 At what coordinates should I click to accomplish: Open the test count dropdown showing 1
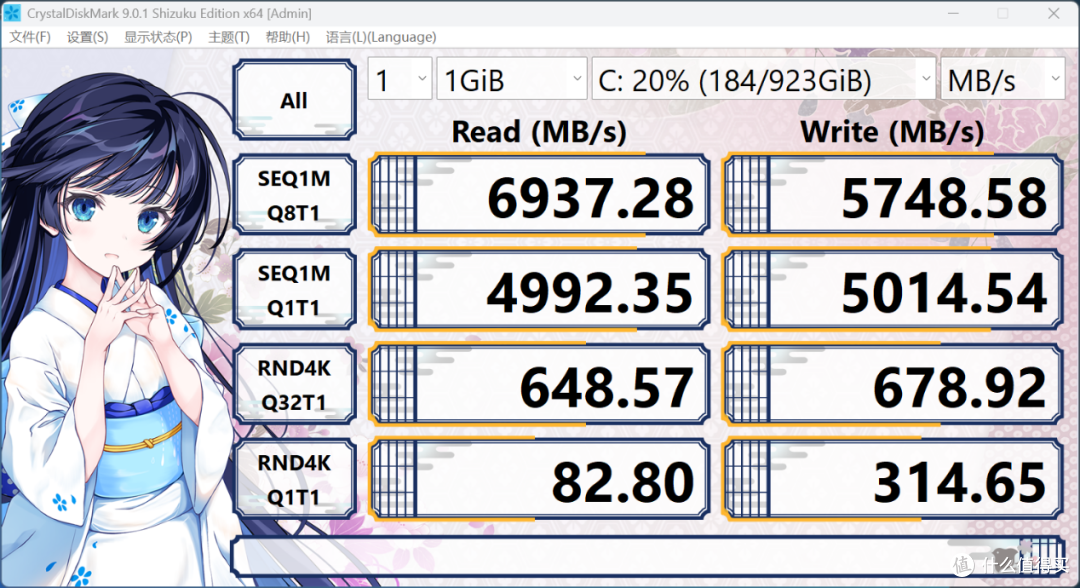399,79
